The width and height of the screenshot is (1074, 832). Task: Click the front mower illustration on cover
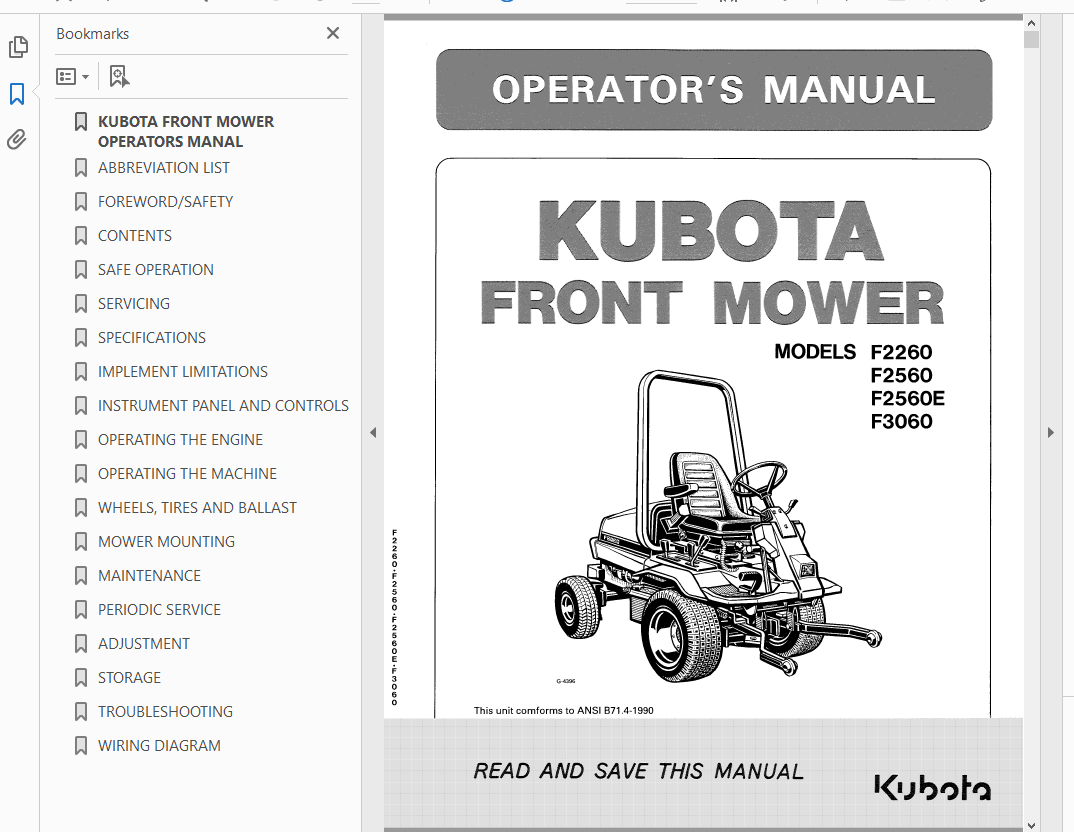click(718, 527)
